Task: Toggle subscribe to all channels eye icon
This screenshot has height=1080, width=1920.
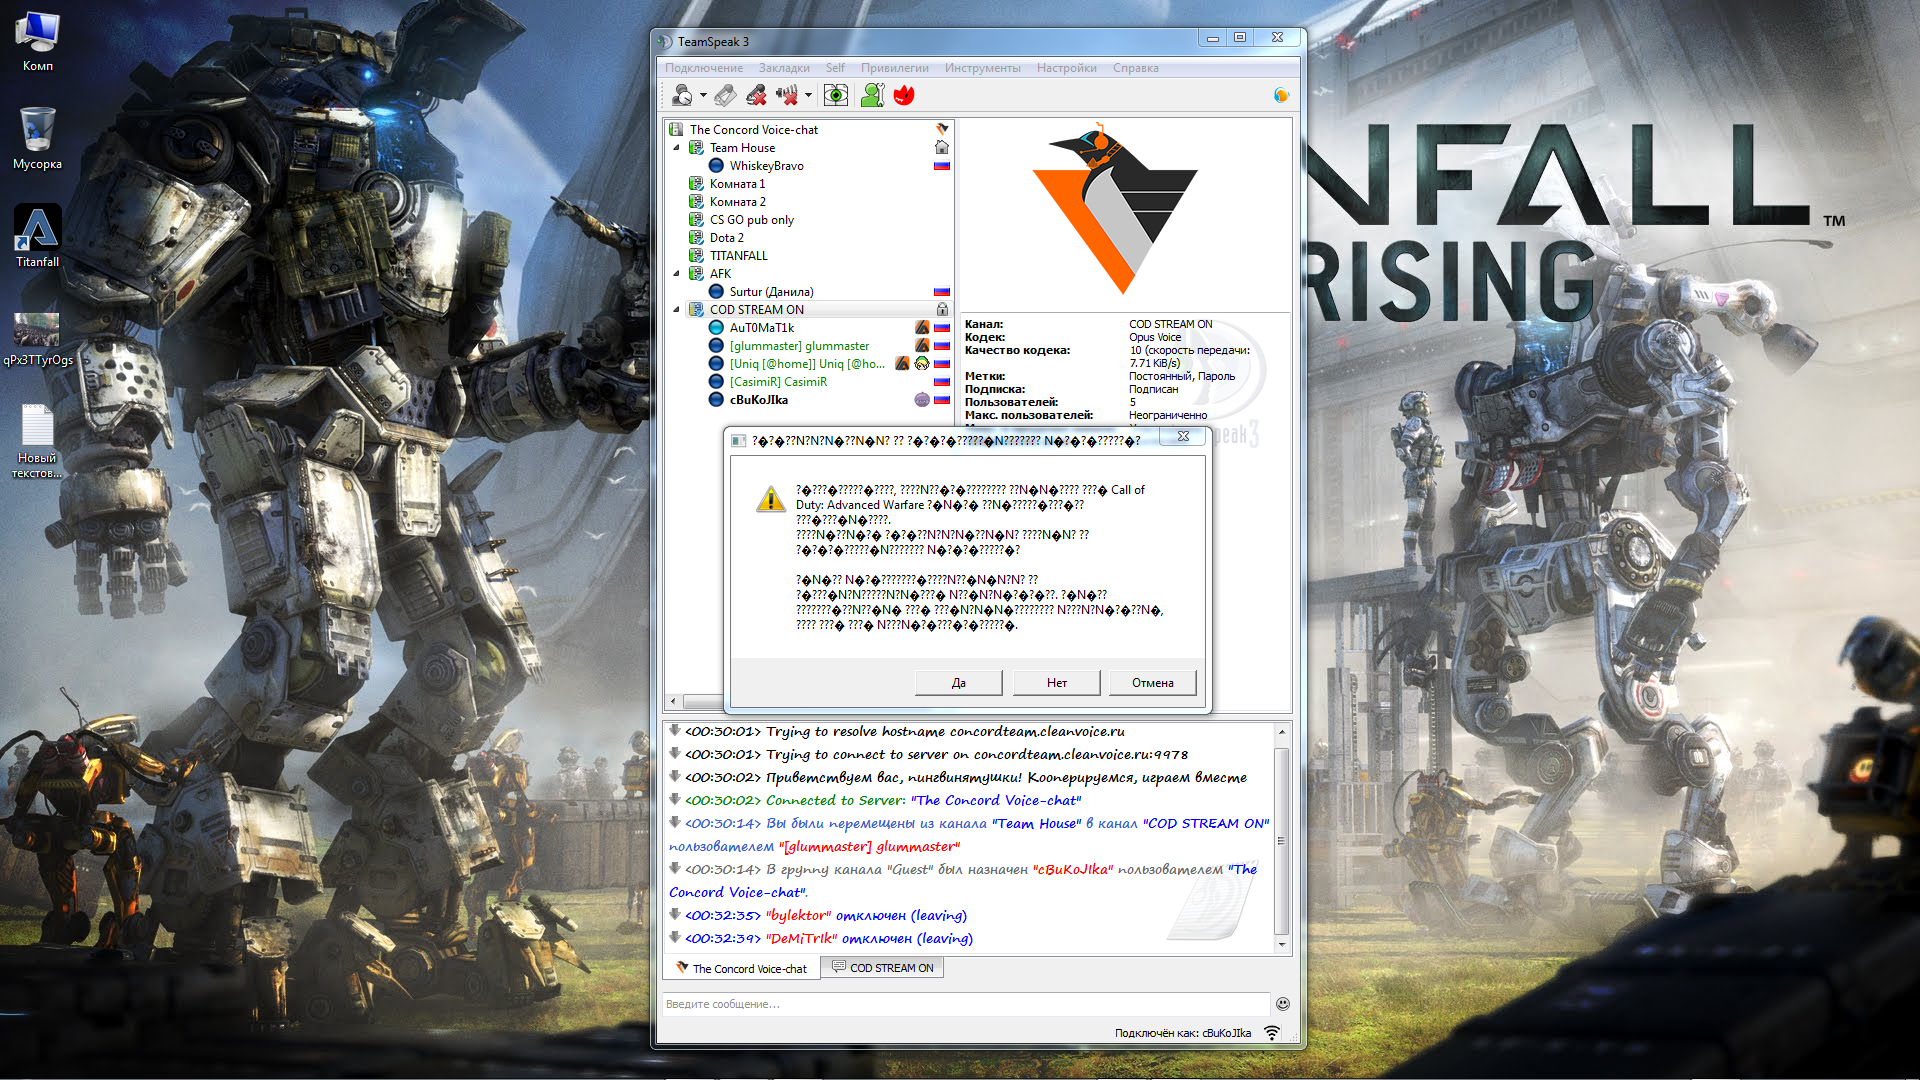Action: pyautogui.click(x=836, y=95)
